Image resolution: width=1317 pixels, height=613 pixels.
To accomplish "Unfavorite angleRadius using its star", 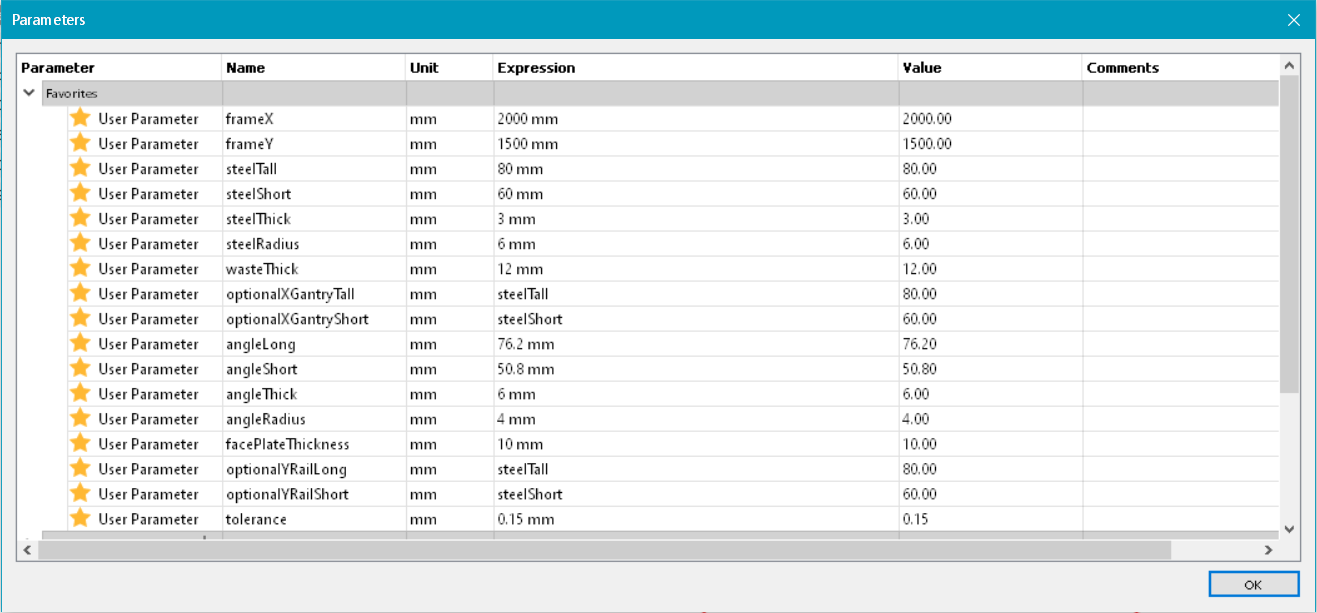I will (x=81, y=418).
